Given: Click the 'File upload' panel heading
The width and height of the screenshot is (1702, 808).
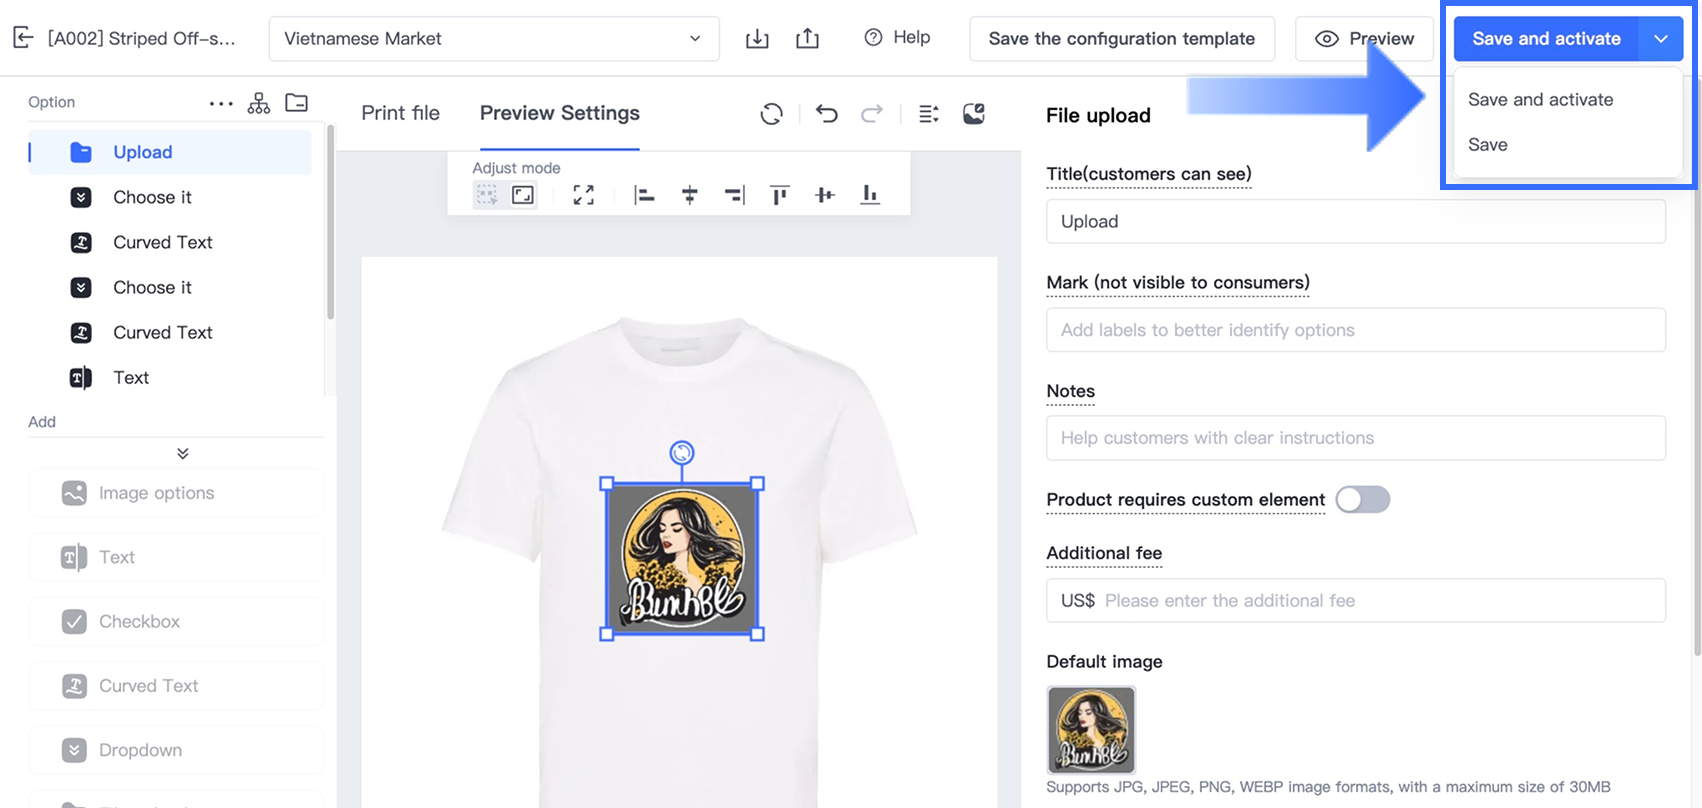Looking at the screenshot, I should click(x=1098, y=115).
